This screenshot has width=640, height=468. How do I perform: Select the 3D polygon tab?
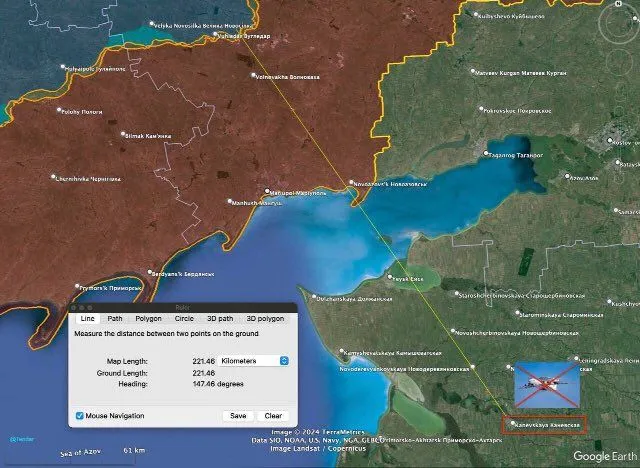click(265, 318)
